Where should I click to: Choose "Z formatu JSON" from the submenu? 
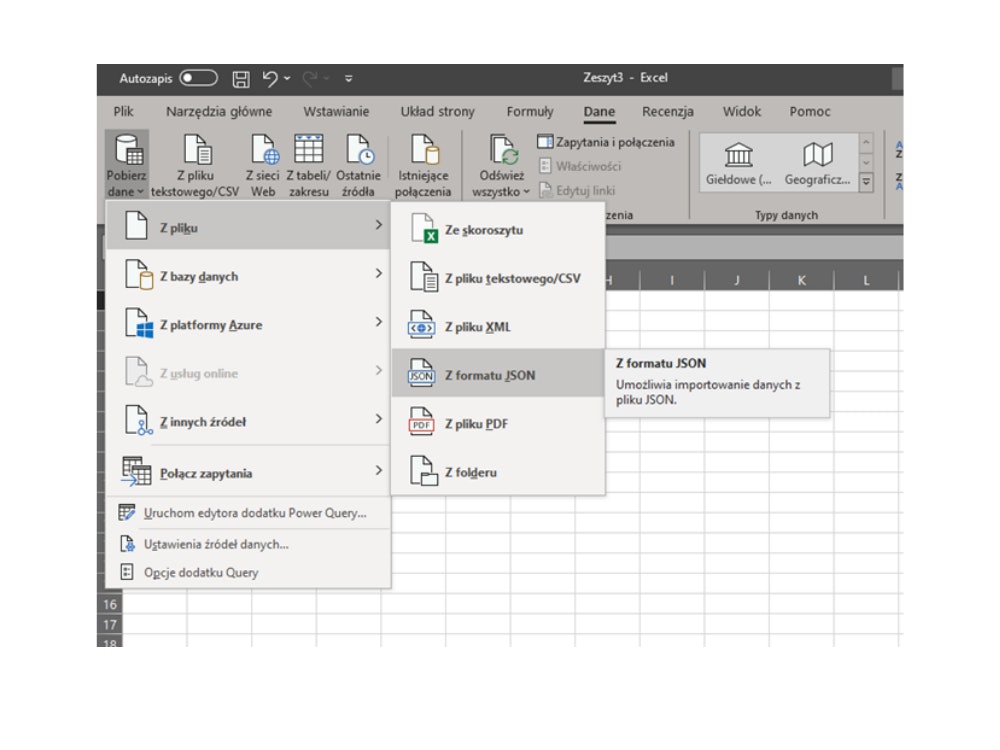490,375
